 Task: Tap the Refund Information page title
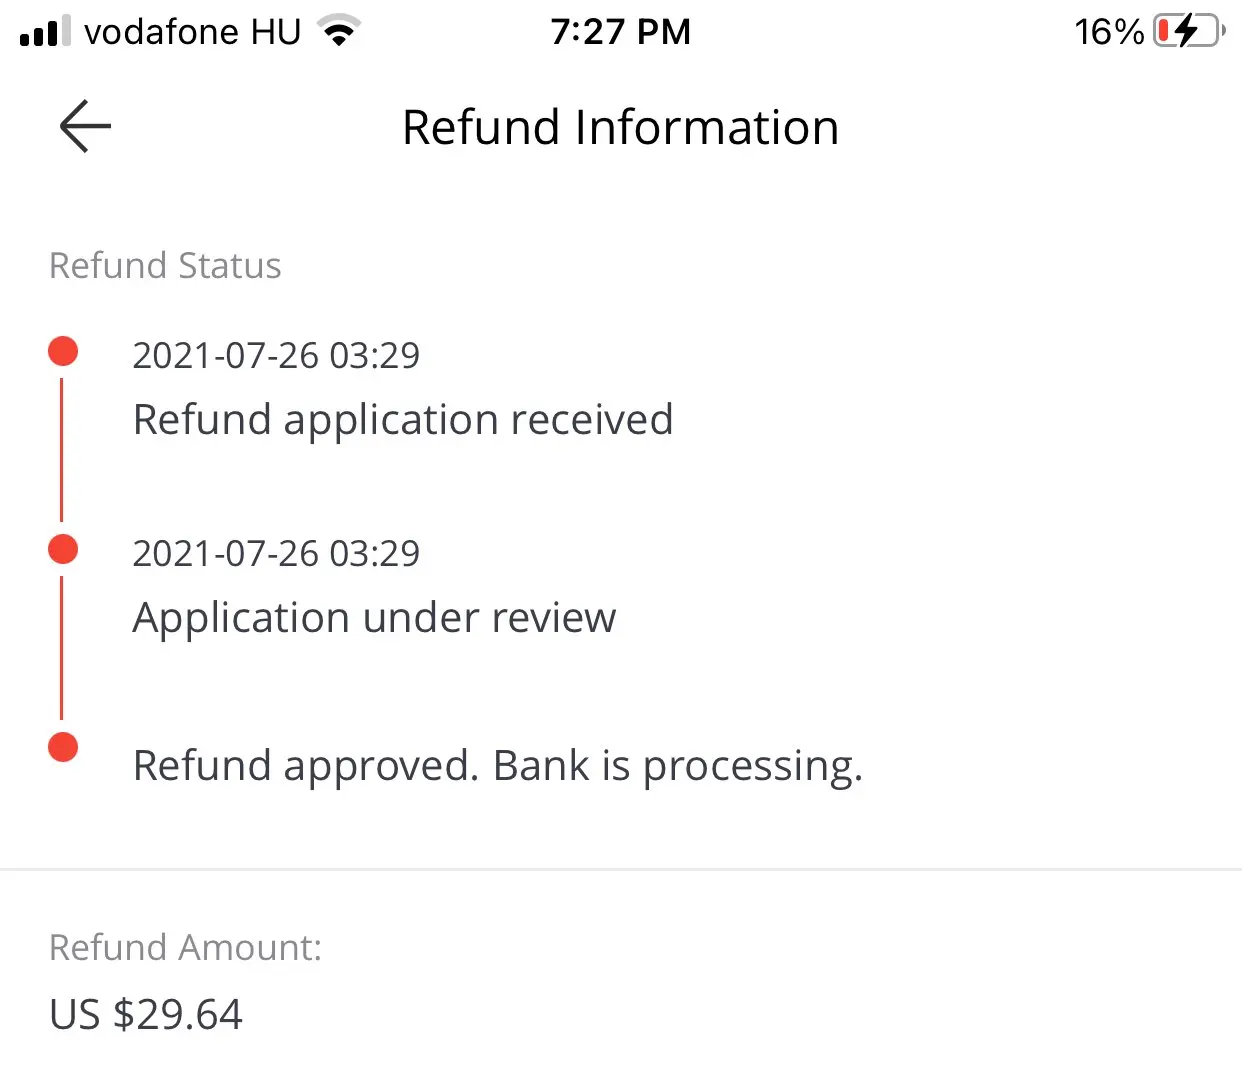(x=620, y=128)
